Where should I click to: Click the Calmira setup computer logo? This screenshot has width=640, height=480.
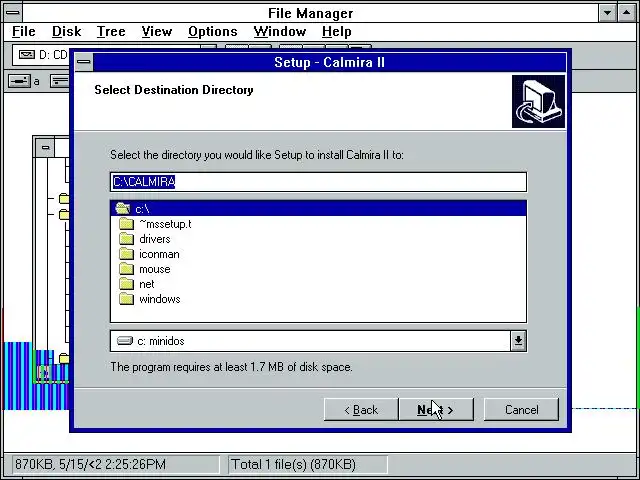click(538, 101)
